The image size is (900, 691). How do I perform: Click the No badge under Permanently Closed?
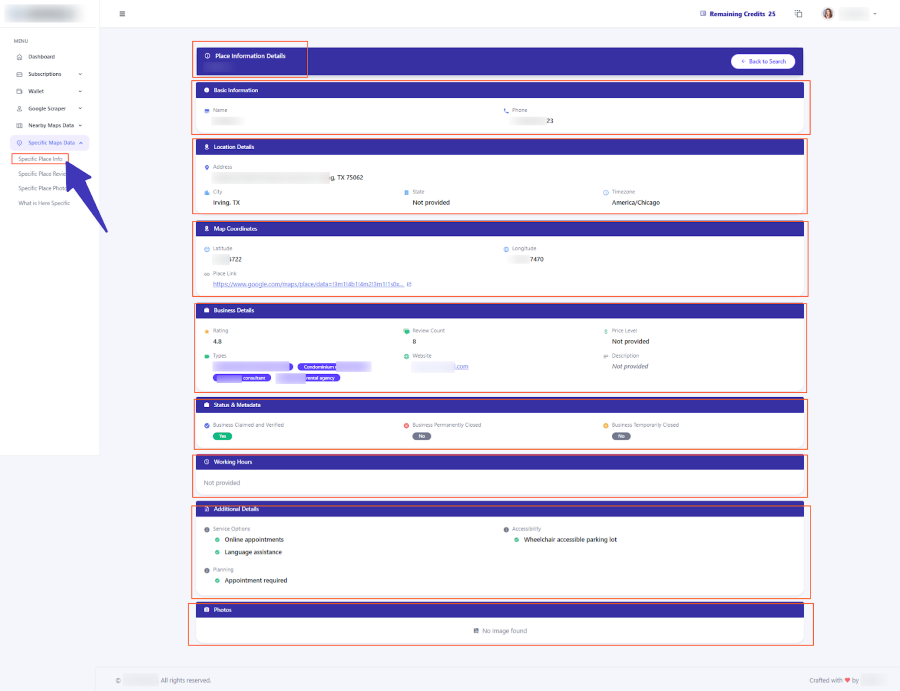[421, 436]
